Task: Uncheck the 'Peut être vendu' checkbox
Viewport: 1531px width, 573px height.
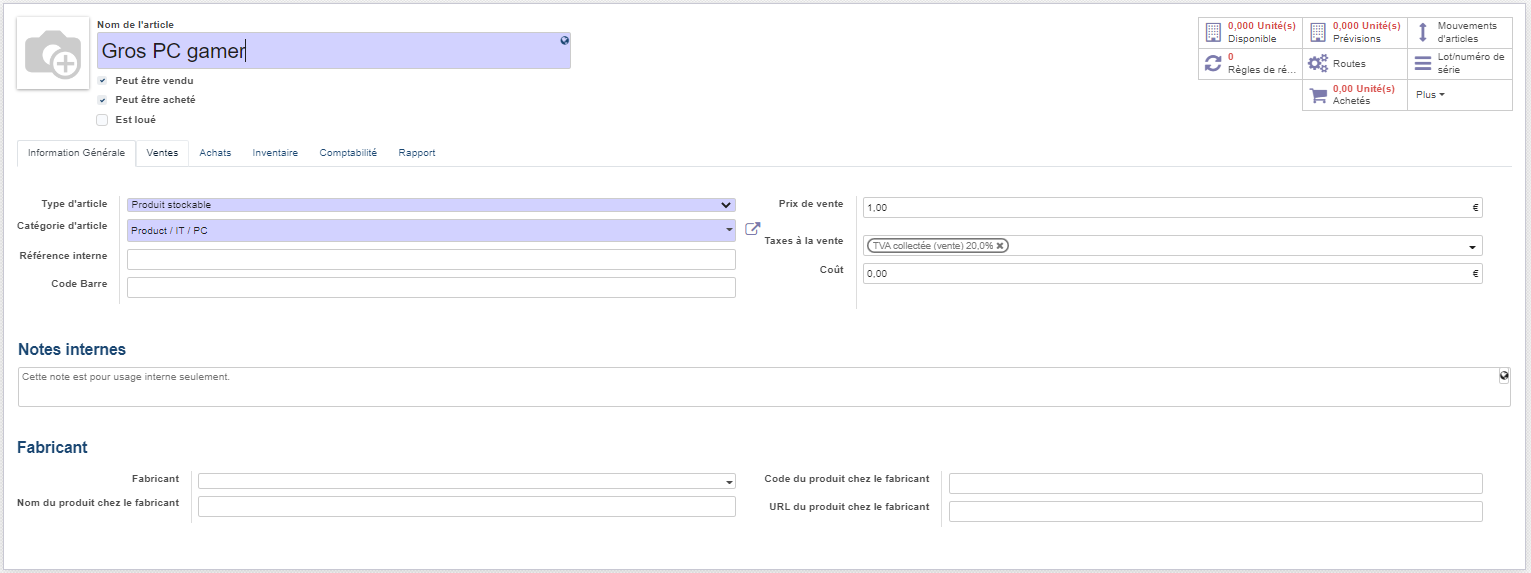Action: (x=102, y=80)
